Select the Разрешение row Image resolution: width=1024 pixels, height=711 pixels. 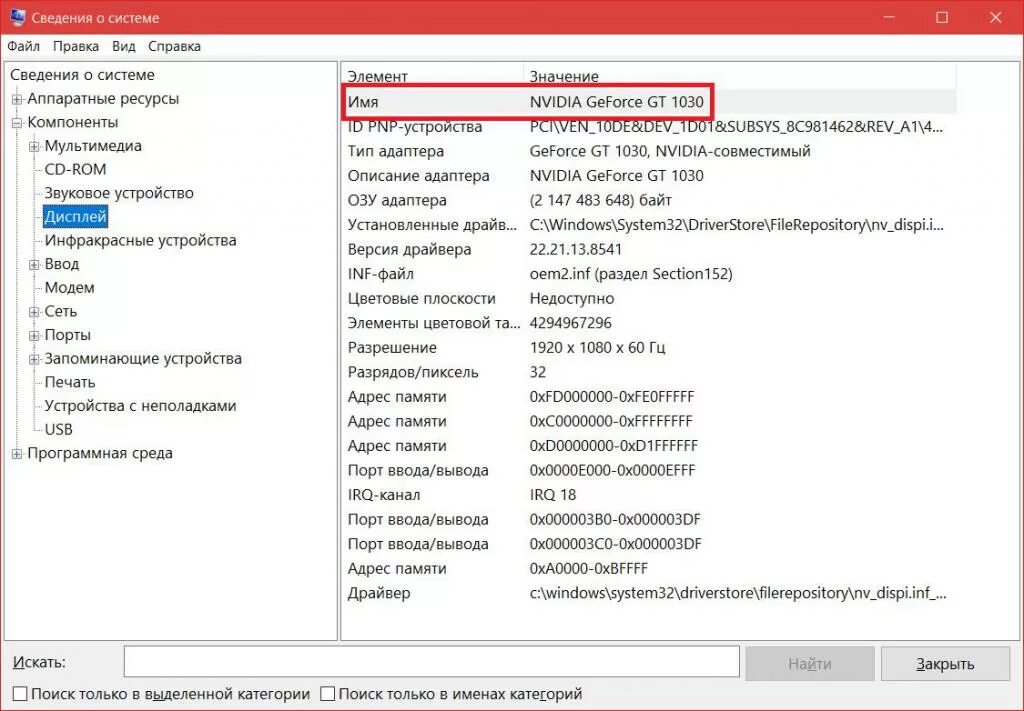650,348
